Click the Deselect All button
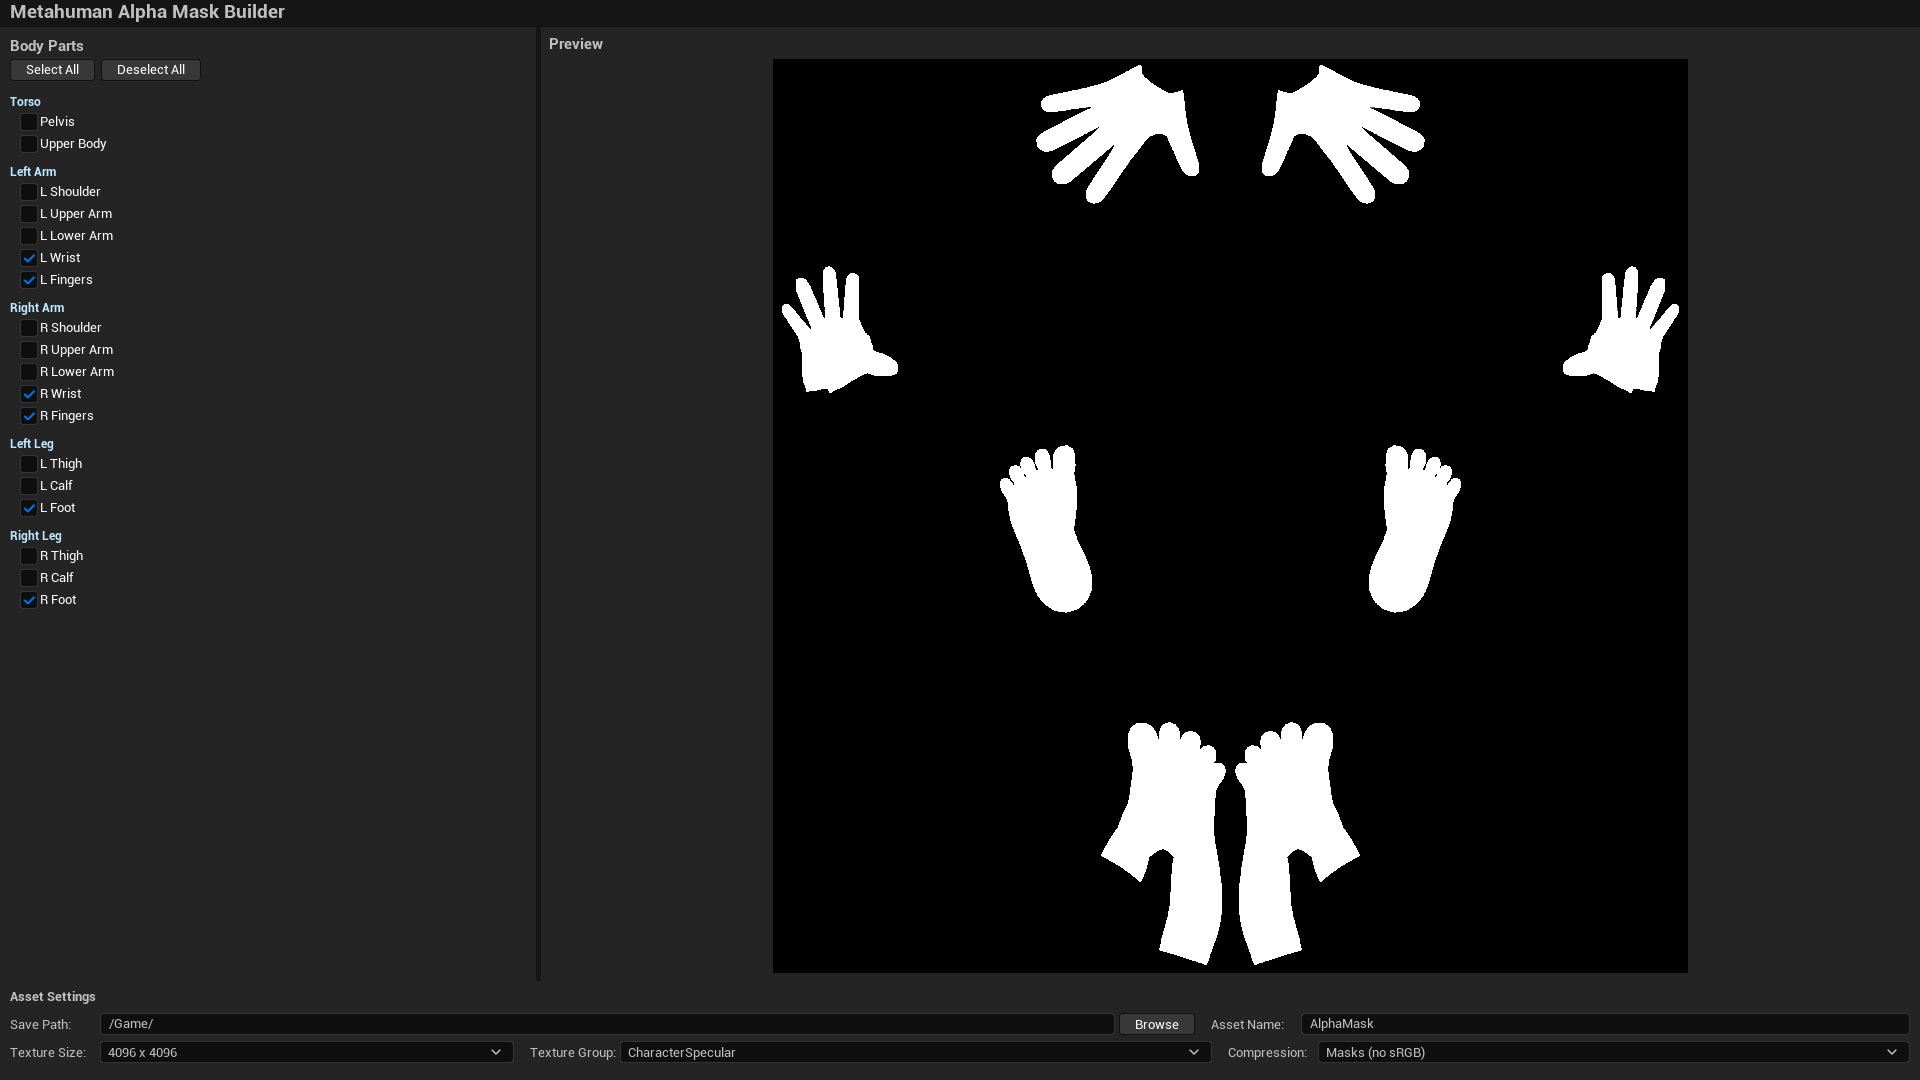Screen dimensions: 1920x1080 pyautogui.click(x=151, y=70)
